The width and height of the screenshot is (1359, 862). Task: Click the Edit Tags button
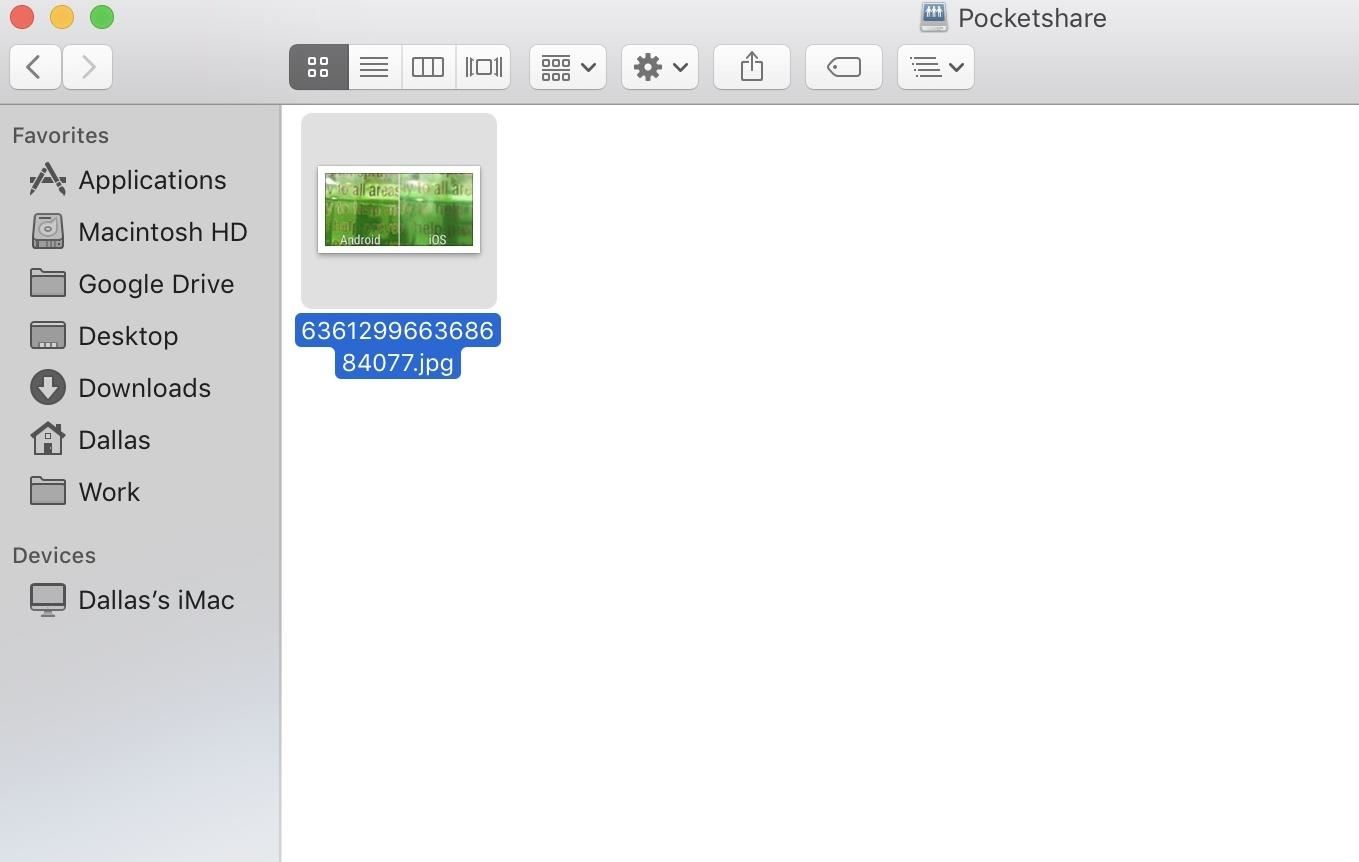844,67
